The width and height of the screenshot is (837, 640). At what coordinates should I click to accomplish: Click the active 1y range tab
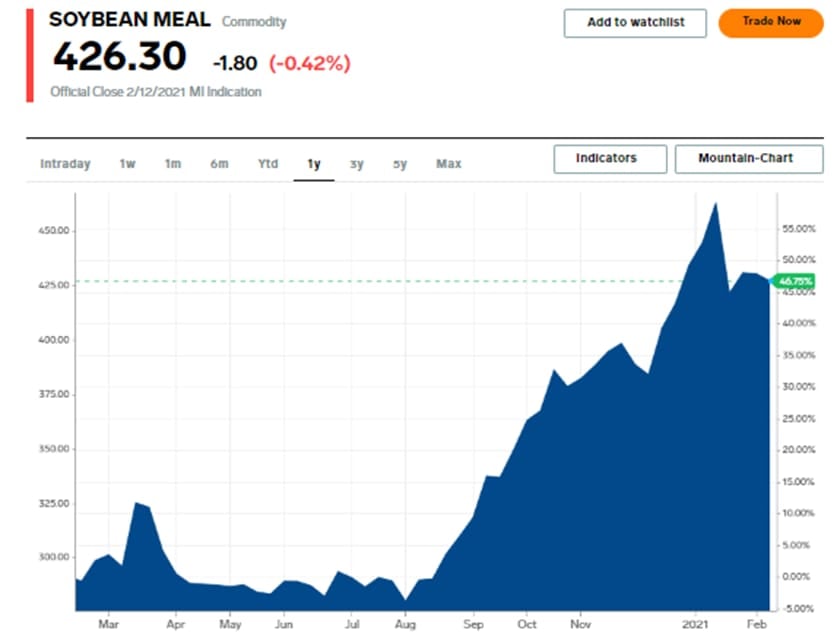[314, 164]
